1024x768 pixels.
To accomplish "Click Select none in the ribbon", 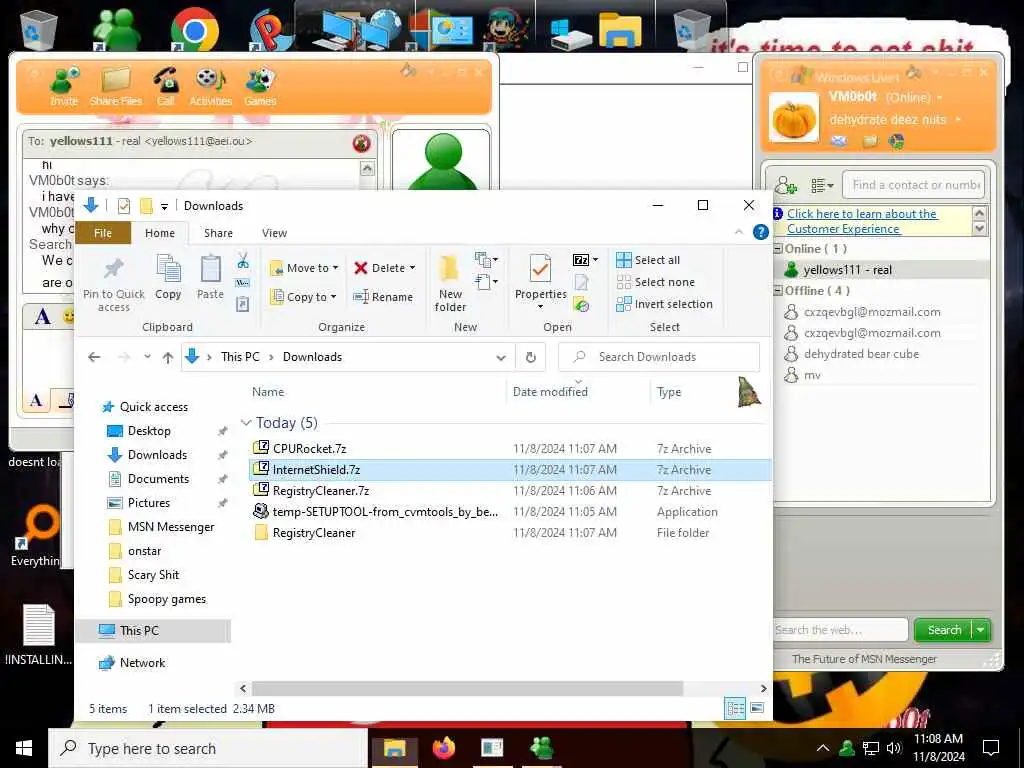I will point(656,282).
